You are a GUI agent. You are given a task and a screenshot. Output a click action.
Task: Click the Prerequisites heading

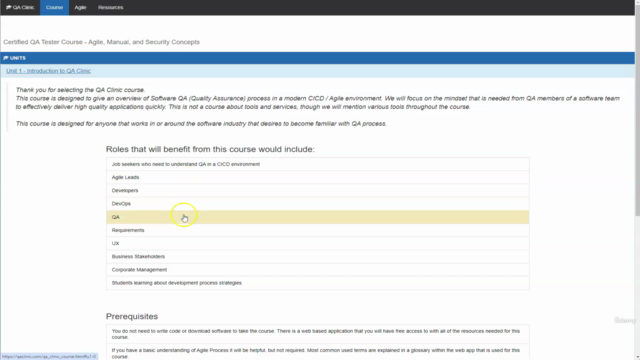(132, 316)
